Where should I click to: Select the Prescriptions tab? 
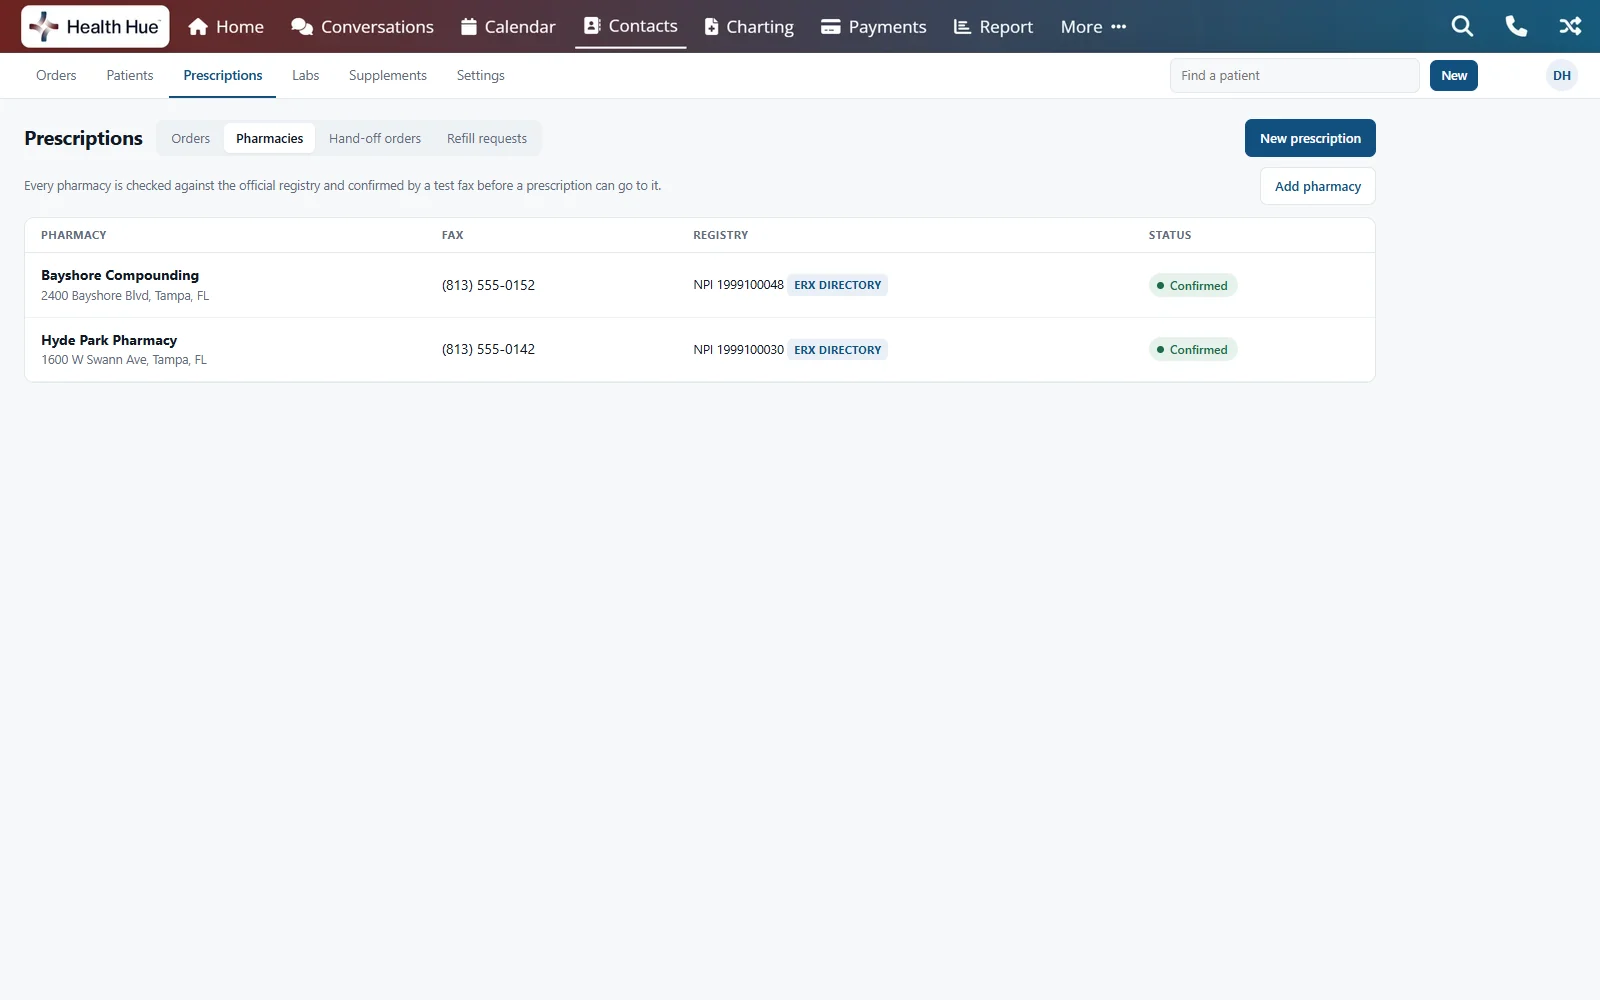pos(223,76)
